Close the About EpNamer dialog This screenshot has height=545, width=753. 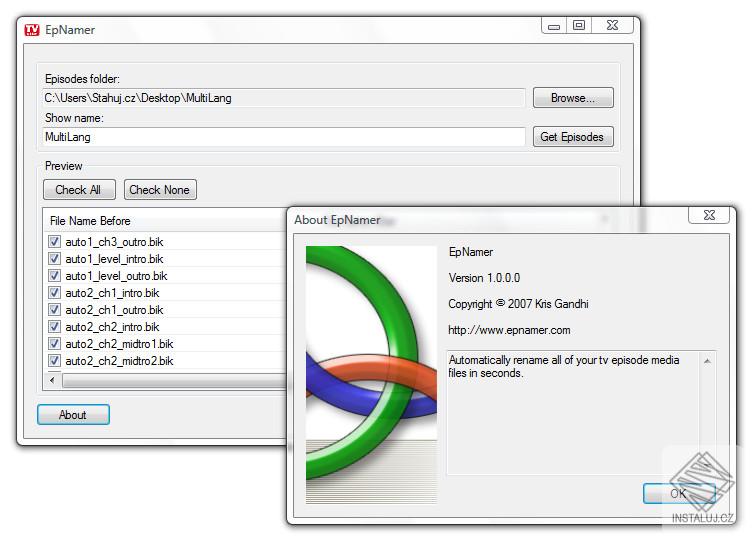(x=709, y=215)
